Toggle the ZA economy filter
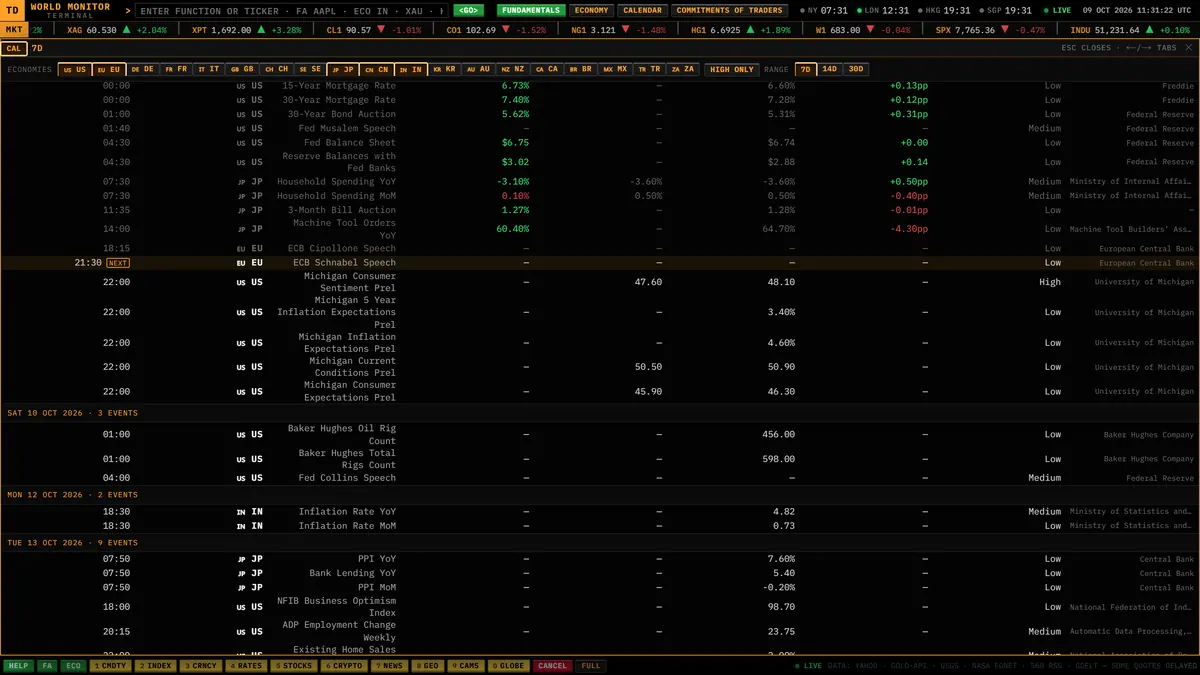Viewport: 1200px width, 675px height. (684, 70)
